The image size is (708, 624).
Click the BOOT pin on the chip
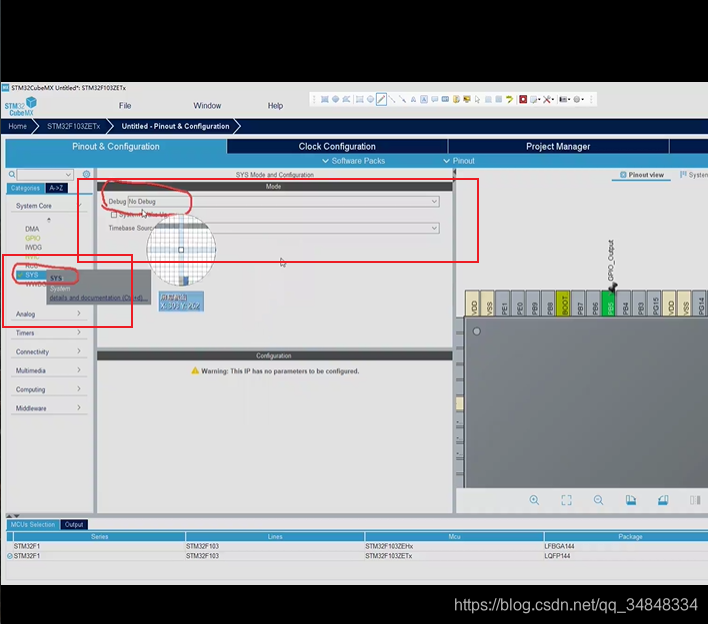coord(563,303)
